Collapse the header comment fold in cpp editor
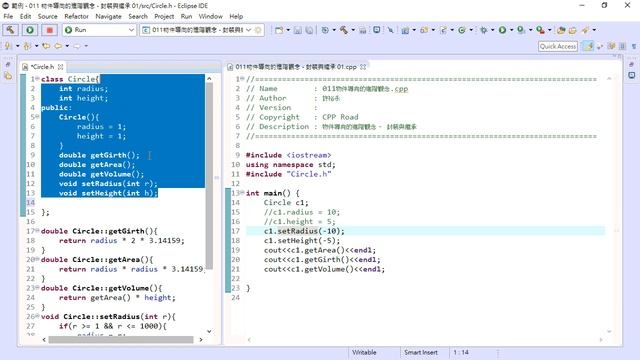 (x=242, y=78)
